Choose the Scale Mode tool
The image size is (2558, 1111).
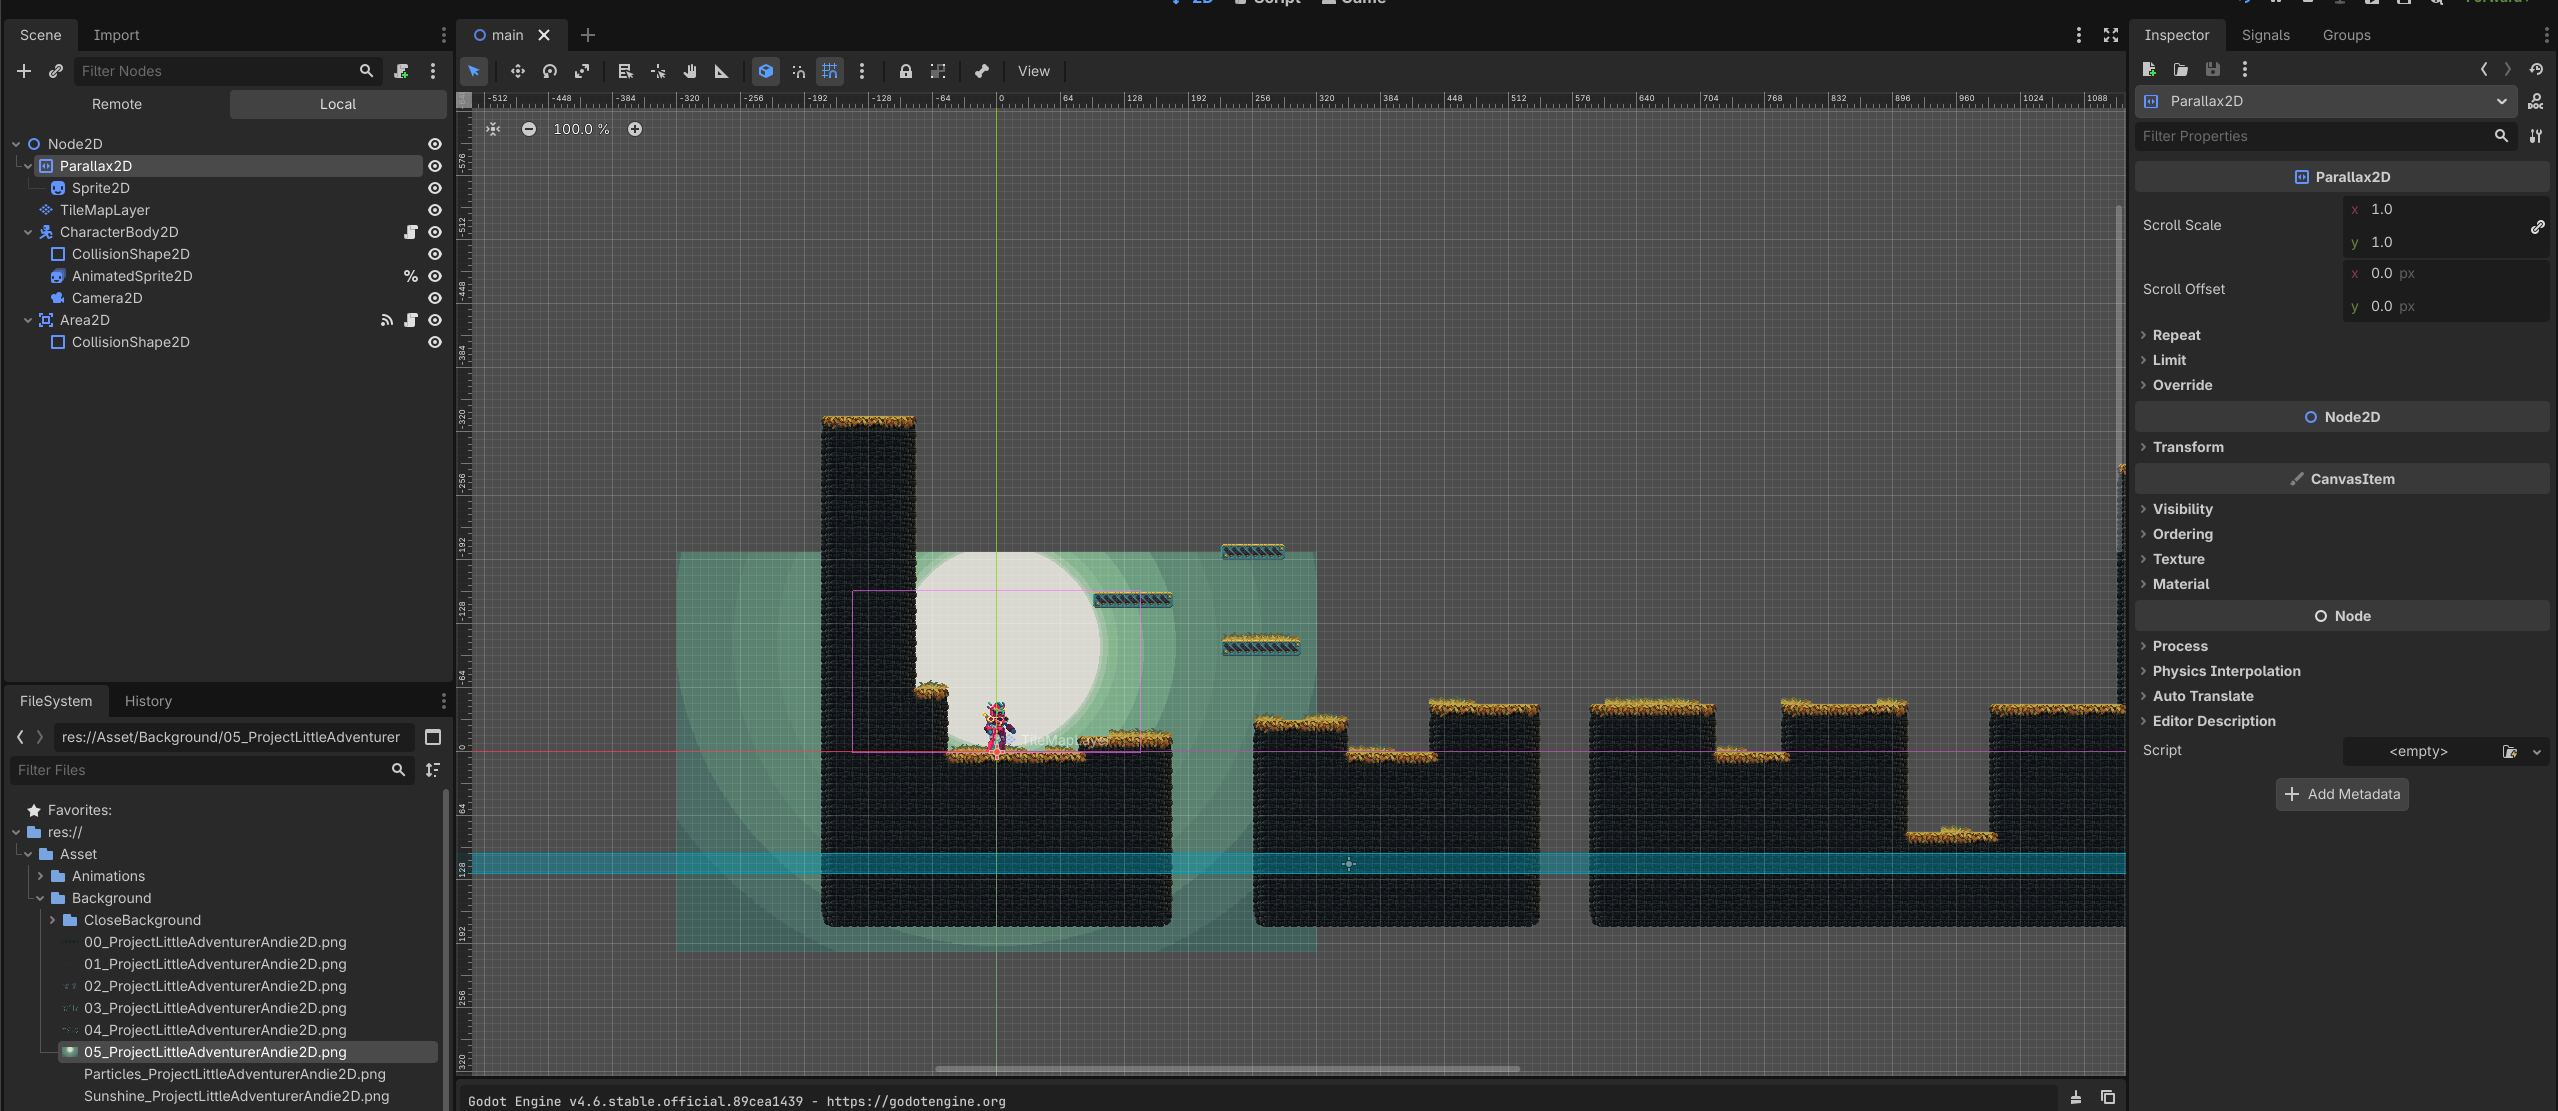[x=582, y=71]
